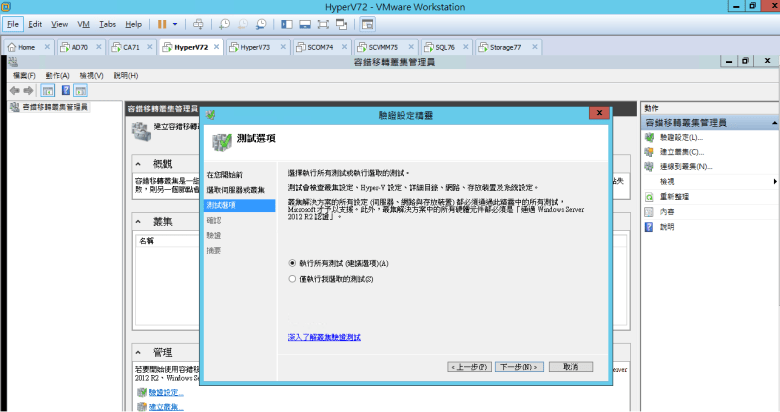
Task: Open 動作(A) menu in MMC
Action: 57,75
